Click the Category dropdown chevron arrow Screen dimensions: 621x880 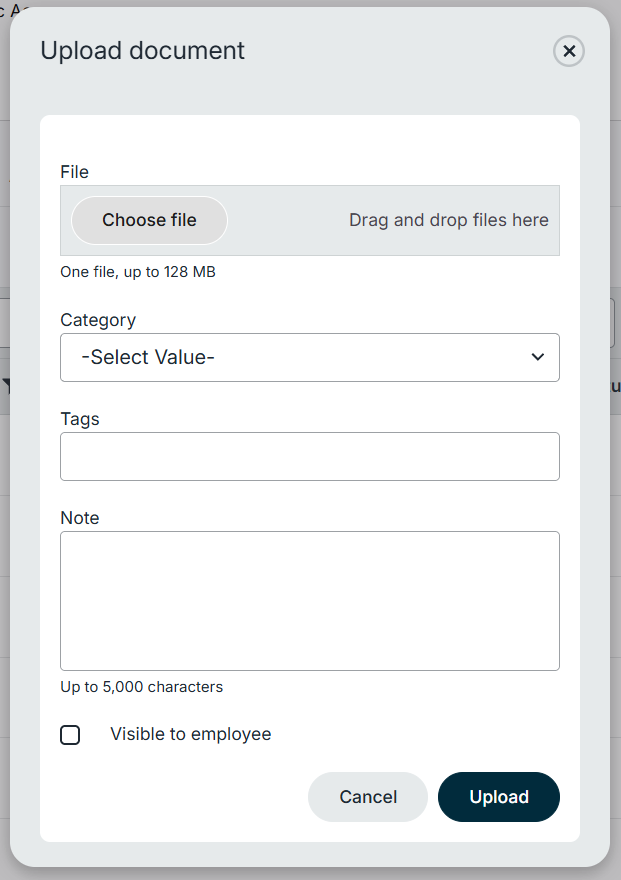(537, 357)
